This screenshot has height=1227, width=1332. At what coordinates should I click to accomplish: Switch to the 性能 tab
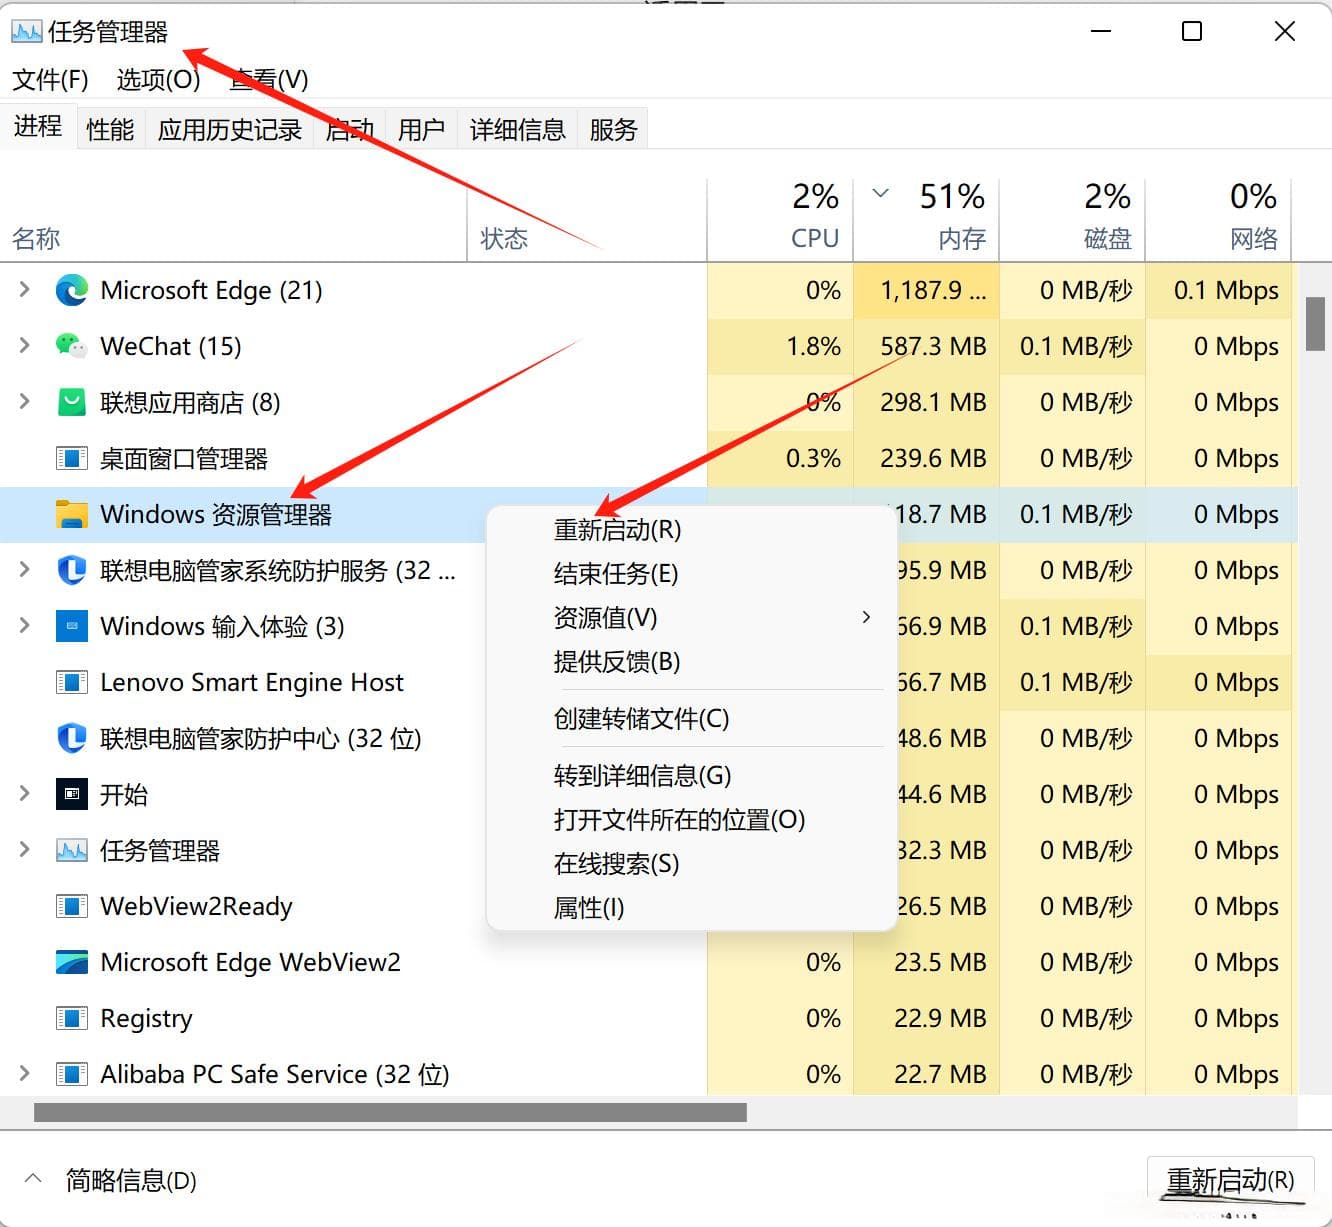click(110, 129)
